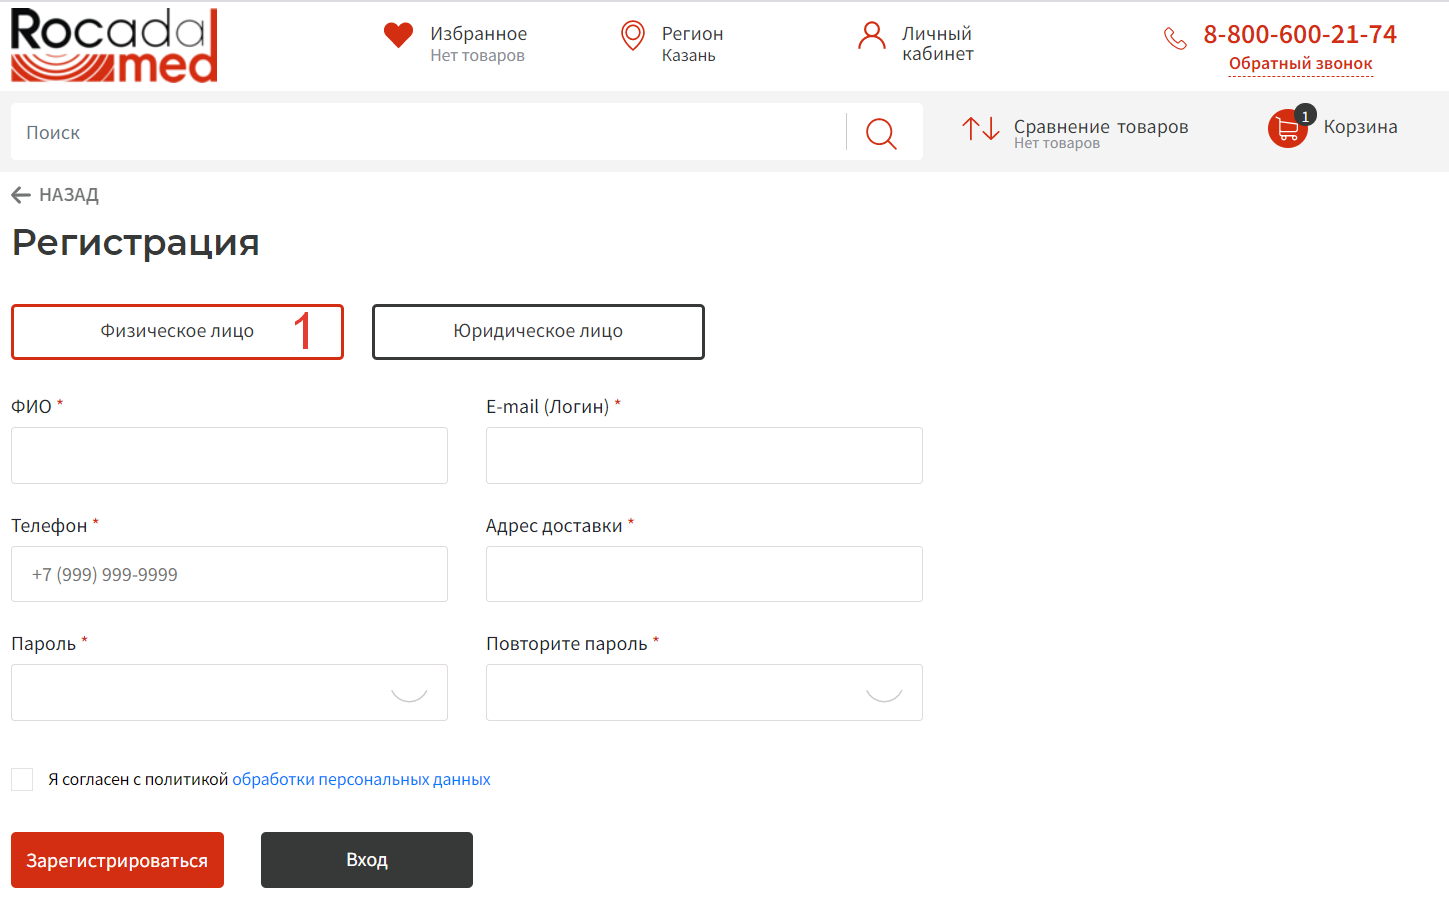The height and width of the screenshot is (915, 1449).
Task: Focus the ФИО input field
Action: [x=229, y=456]
